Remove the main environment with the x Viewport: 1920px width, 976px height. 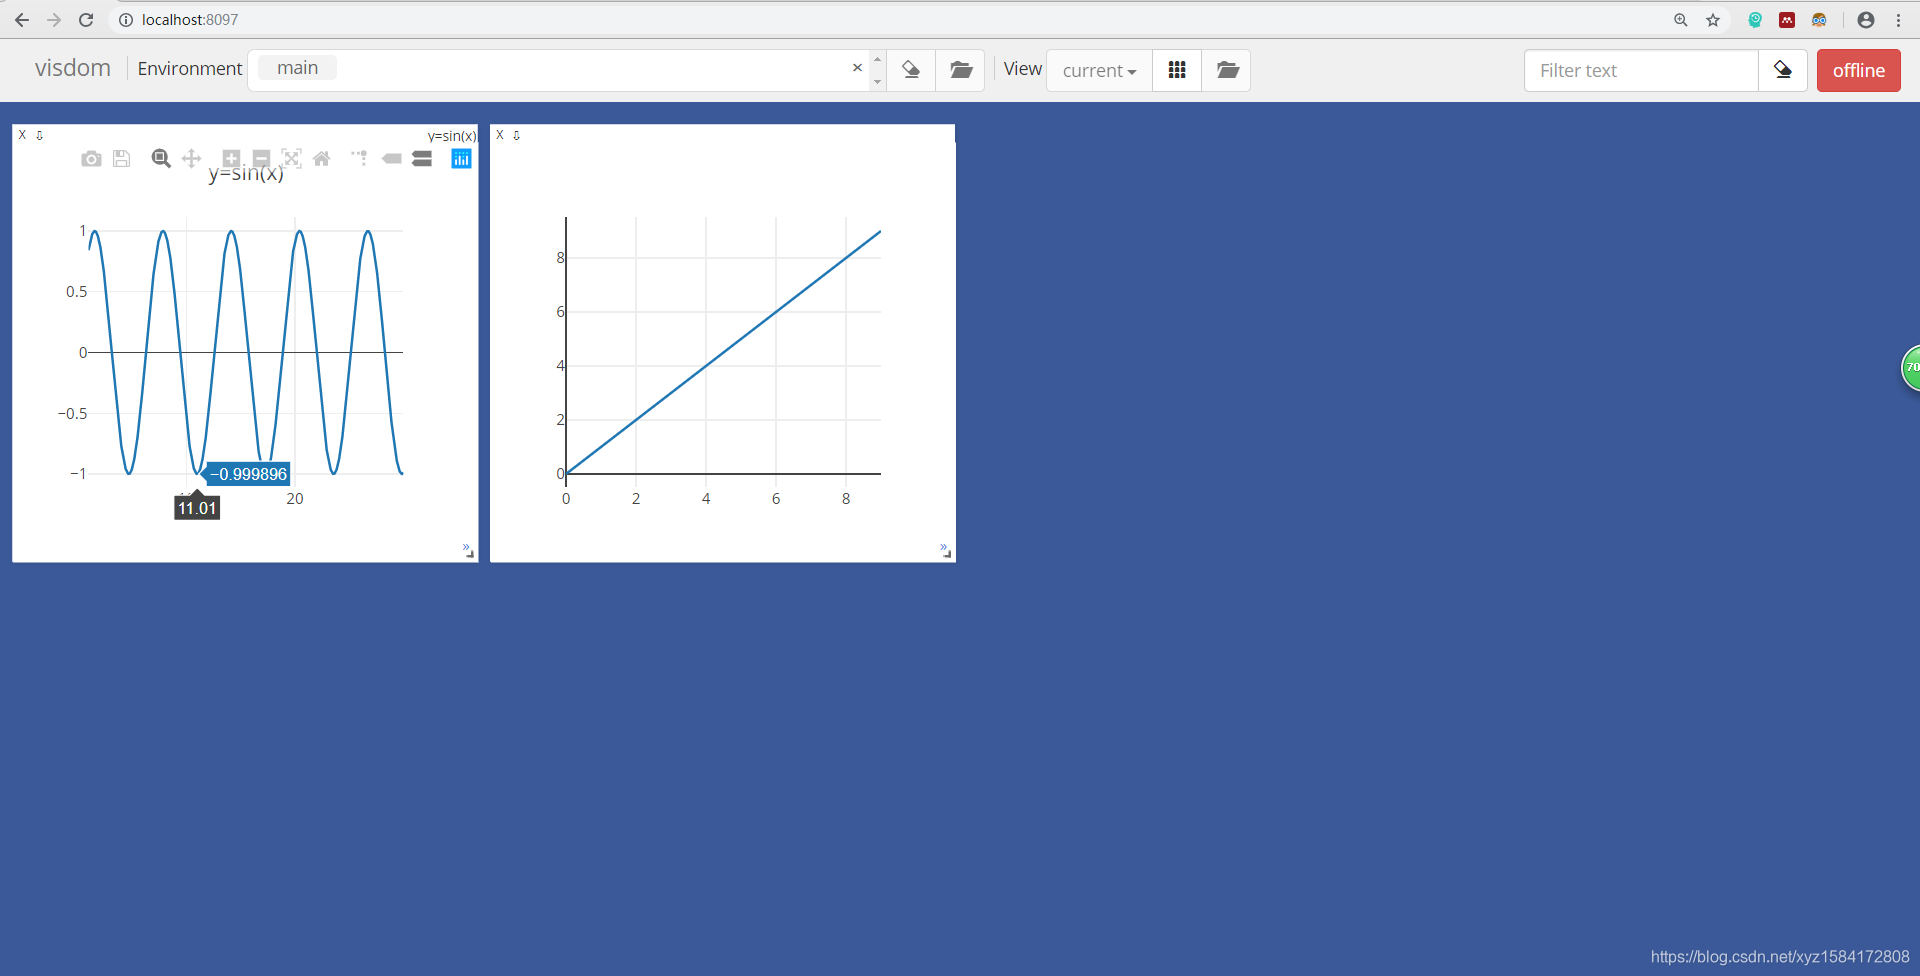tap(857, 68)
